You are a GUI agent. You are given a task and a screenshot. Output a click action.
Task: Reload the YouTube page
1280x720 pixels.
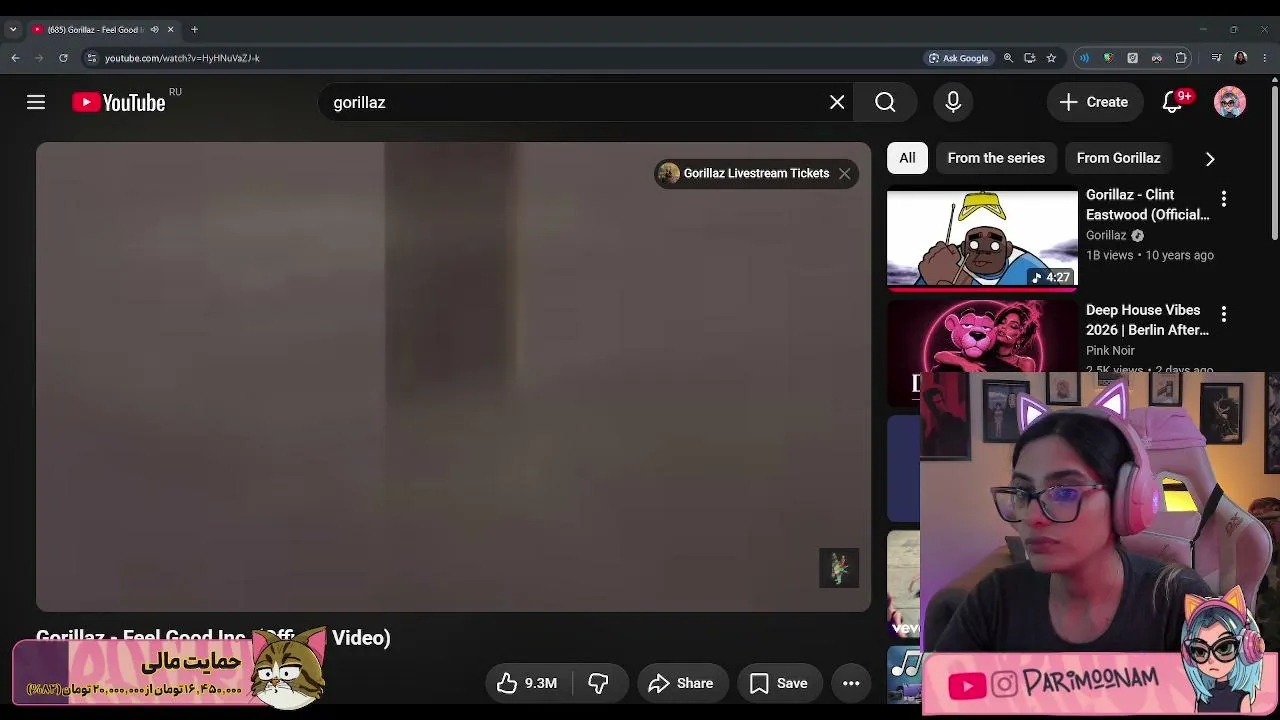click(63, 58)
